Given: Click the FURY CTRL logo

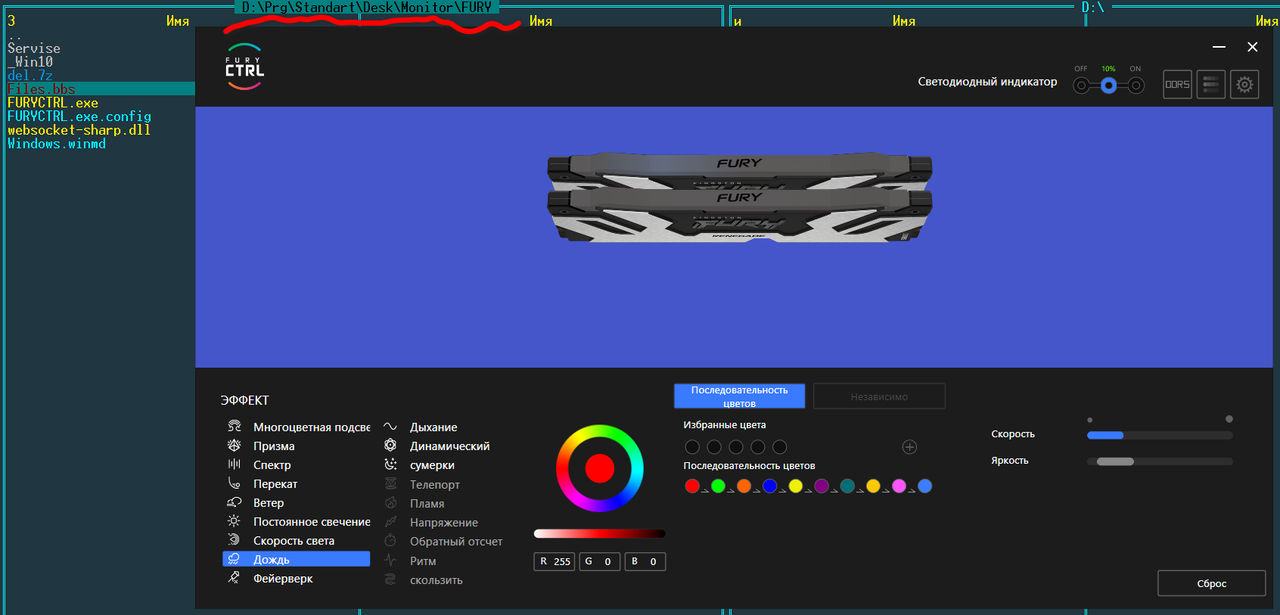Looking at the screenshot, I should point(245,66).
